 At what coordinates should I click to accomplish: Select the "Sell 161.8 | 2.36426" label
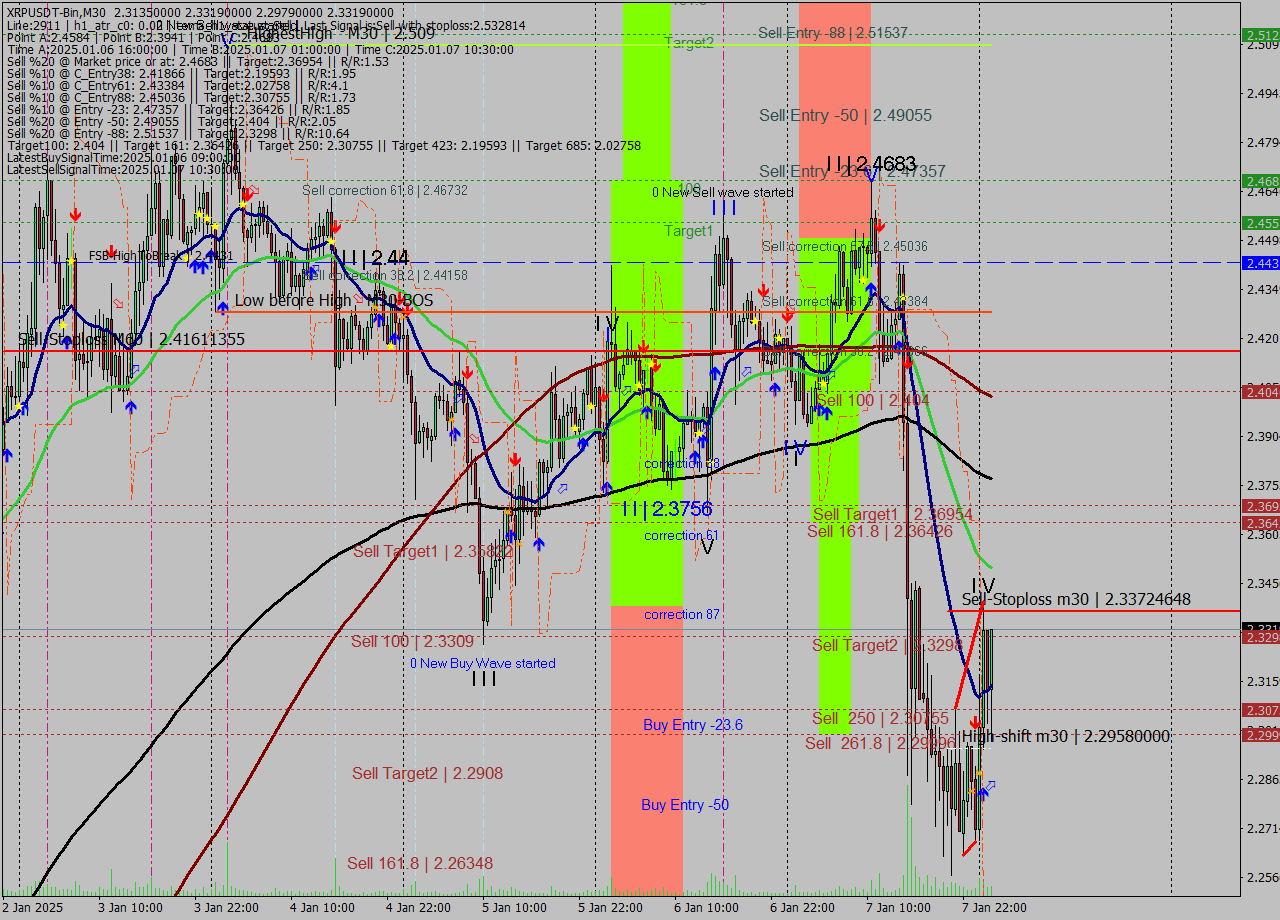coord(880,531)
